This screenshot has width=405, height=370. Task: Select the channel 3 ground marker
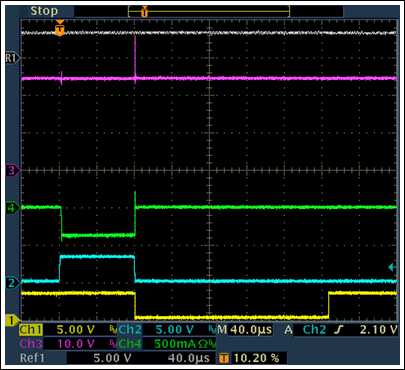13,171
